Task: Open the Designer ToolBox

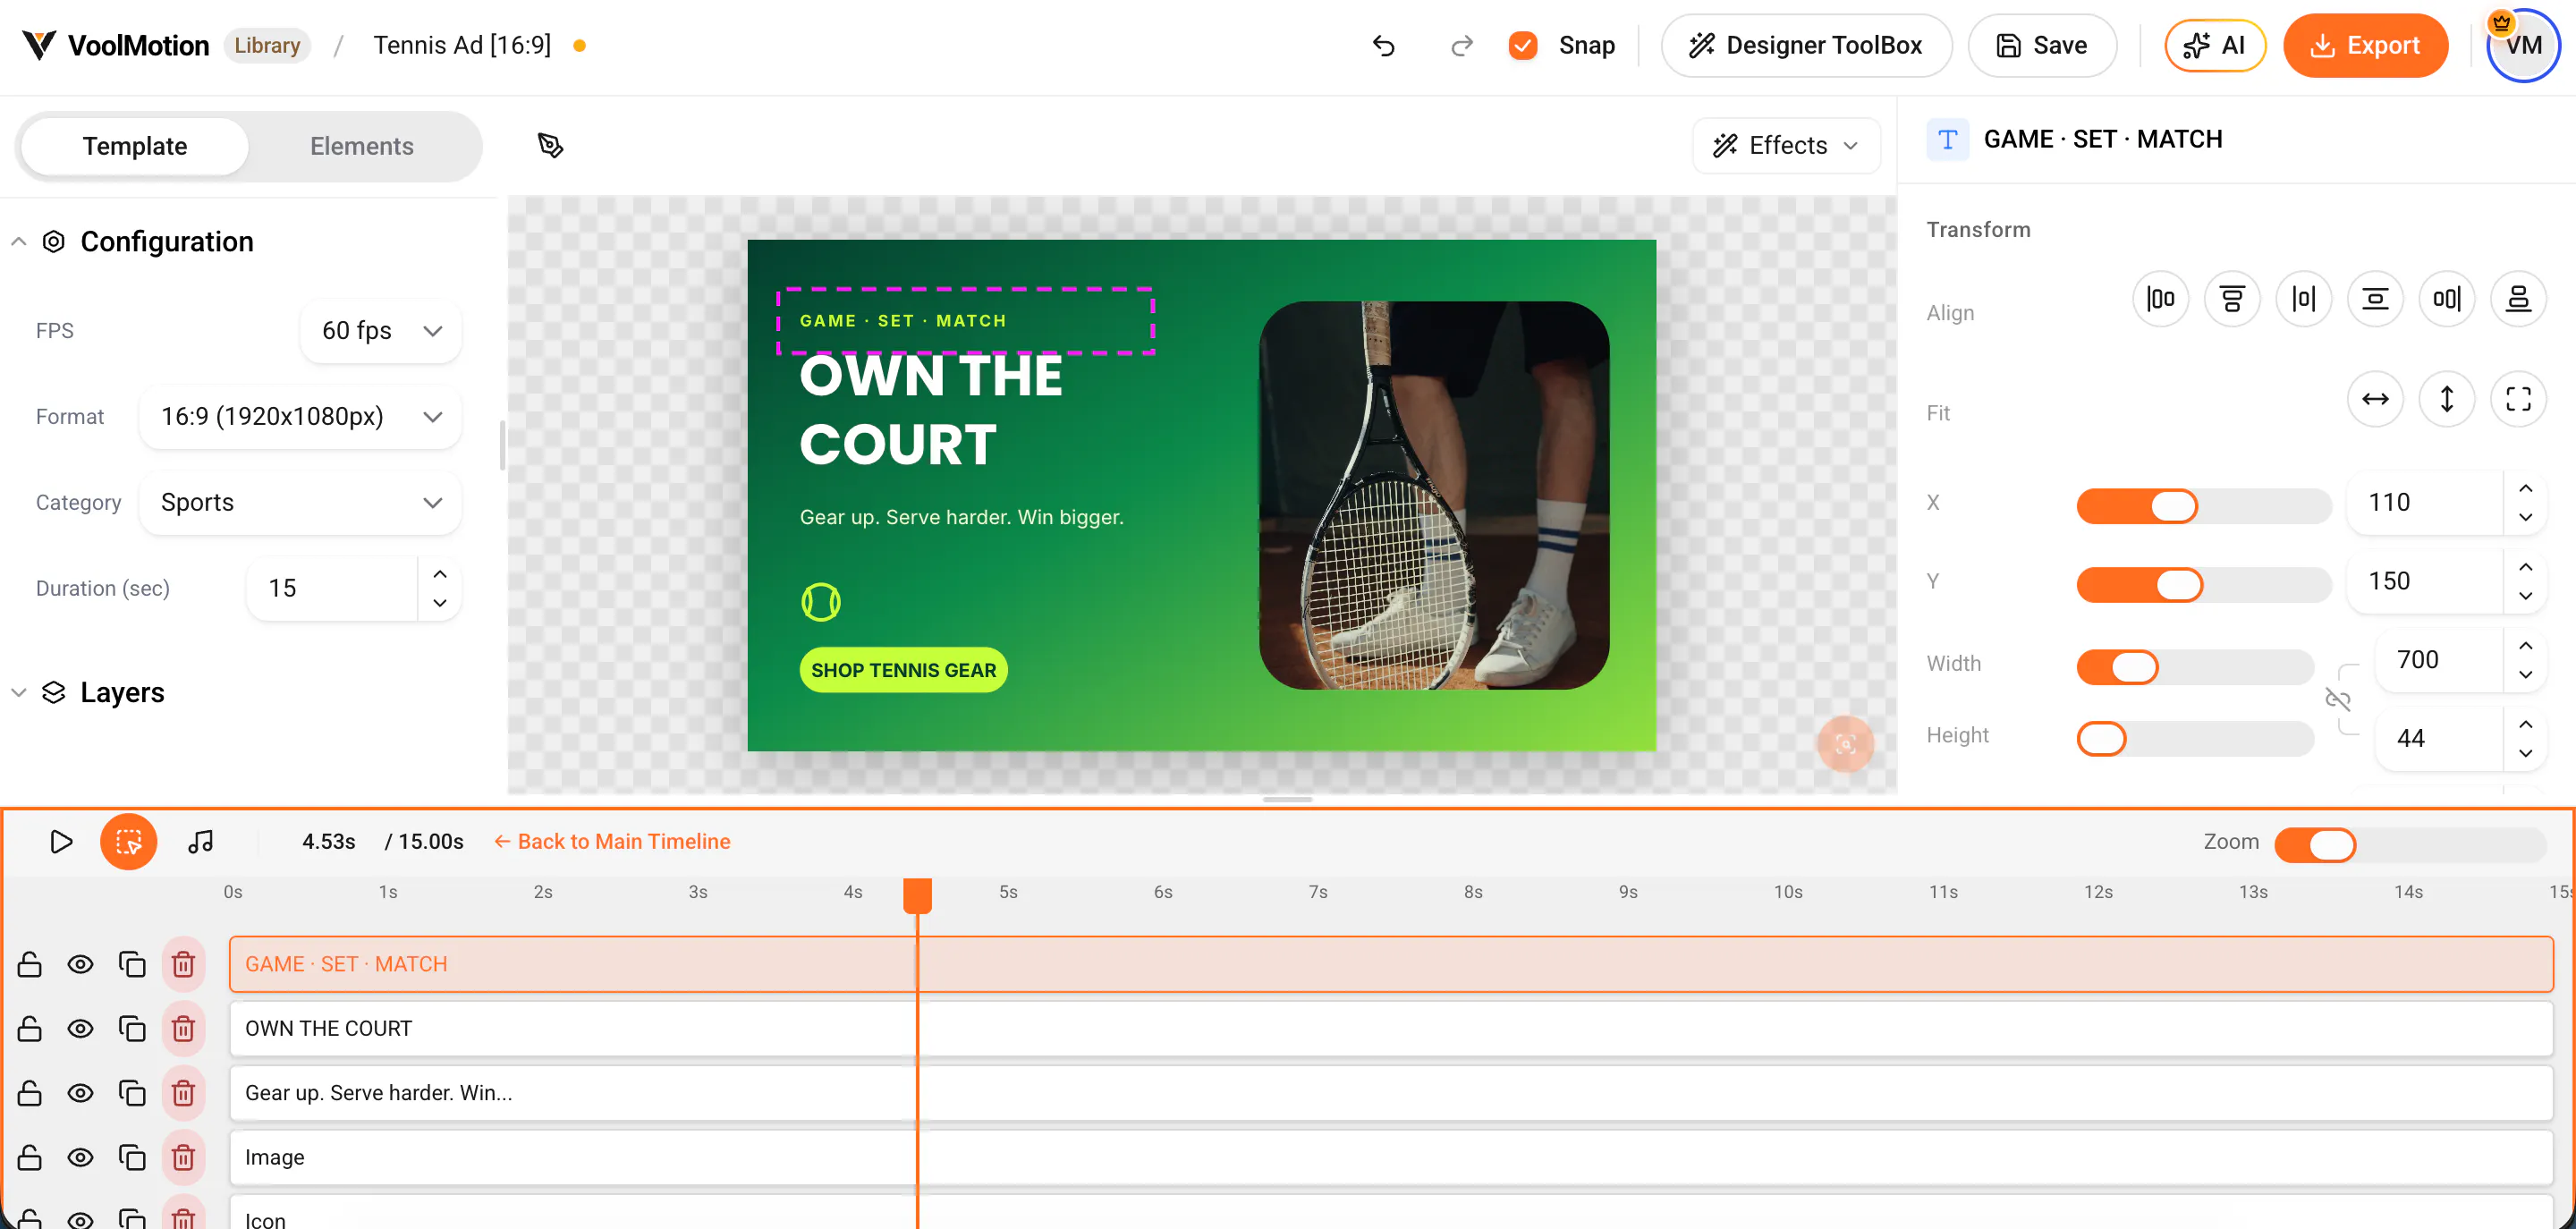Action: [x=1806, y=46]
